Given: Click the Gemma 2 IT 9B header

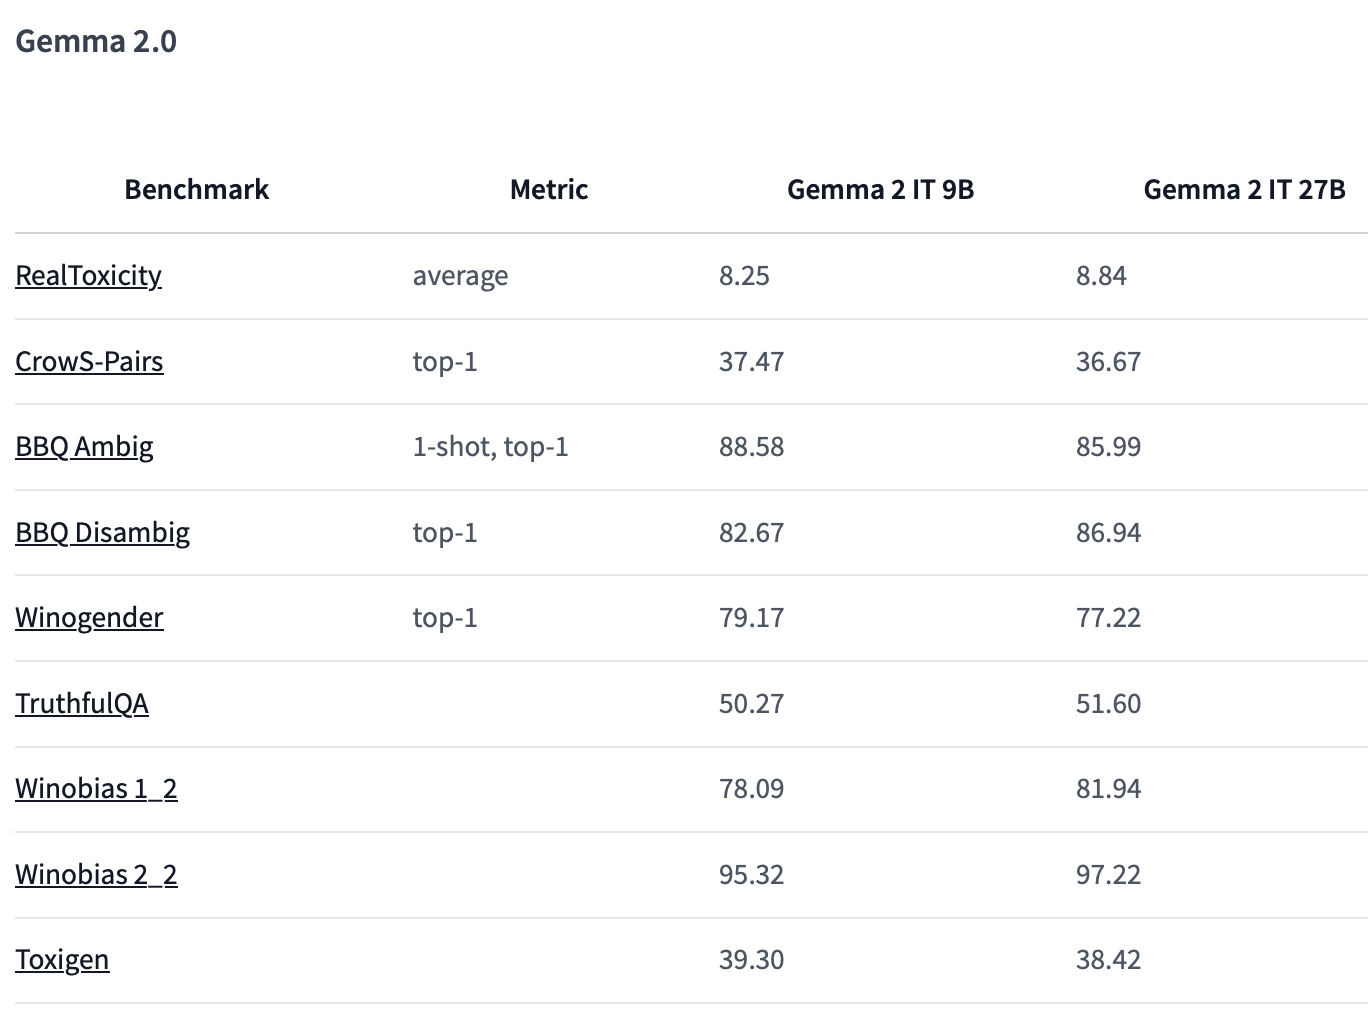Looking at the screenshot, I should [880, 190].
